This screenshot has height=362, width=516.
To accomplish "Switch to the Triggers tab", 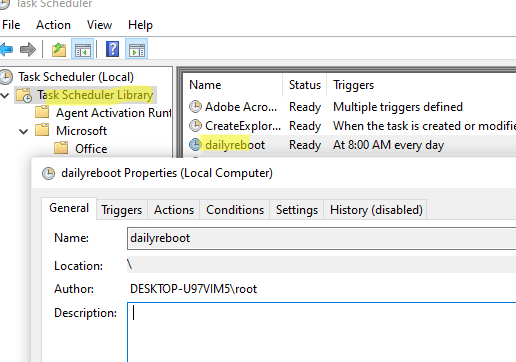I will 122,210.
